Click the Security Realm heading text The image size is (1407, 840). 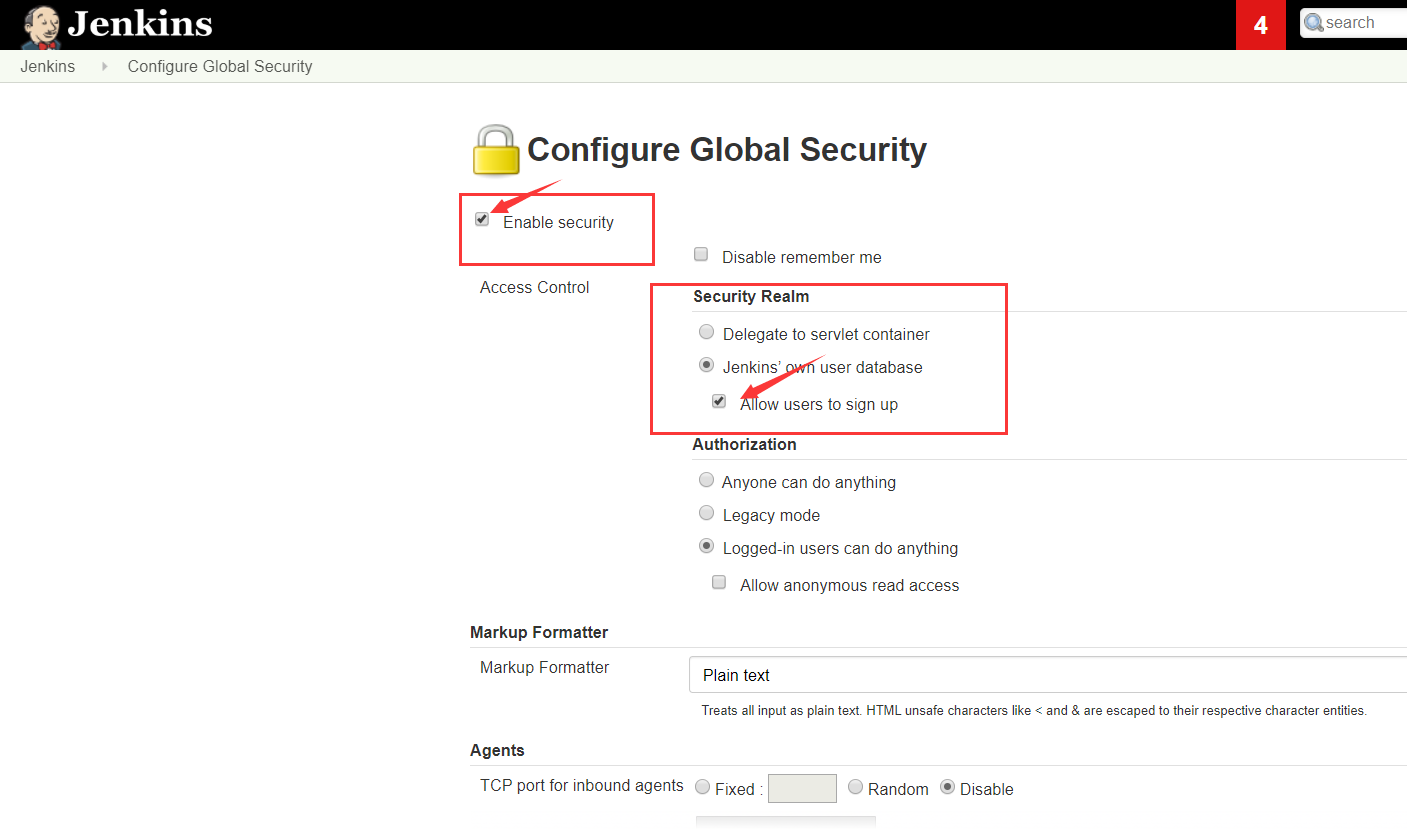[751, 297]
